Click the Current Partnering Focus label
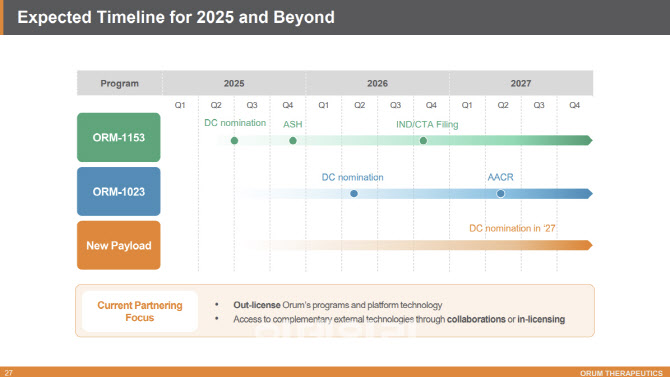This screenshot has width=670, height=377. tap(140, 311)
